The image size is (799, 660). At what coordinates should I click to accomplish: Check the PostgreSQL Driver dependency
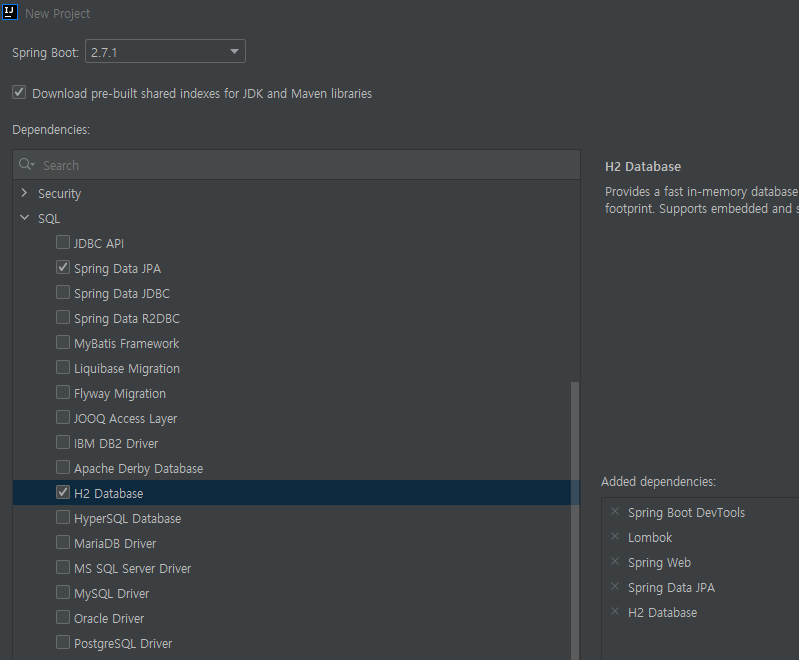pyautogui.click(x=63, y=642)
